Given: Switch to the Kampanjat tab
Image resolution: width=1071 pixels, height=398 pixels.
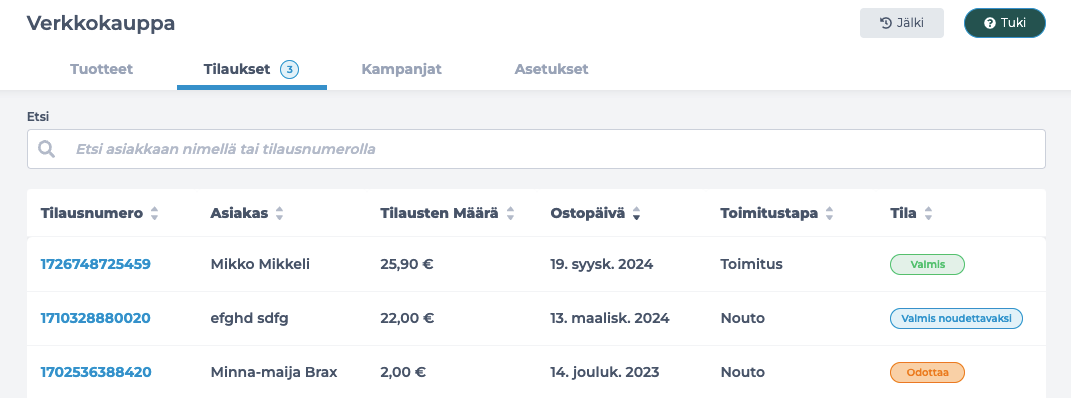Looking at the screenshot, I should [402, 69].
